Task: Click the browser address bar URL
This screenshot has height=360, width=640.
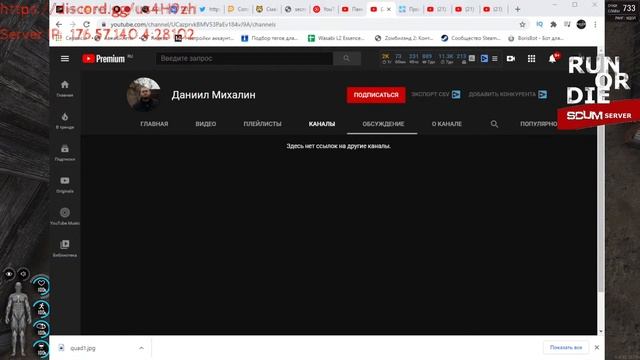Action: pos(193,24)
